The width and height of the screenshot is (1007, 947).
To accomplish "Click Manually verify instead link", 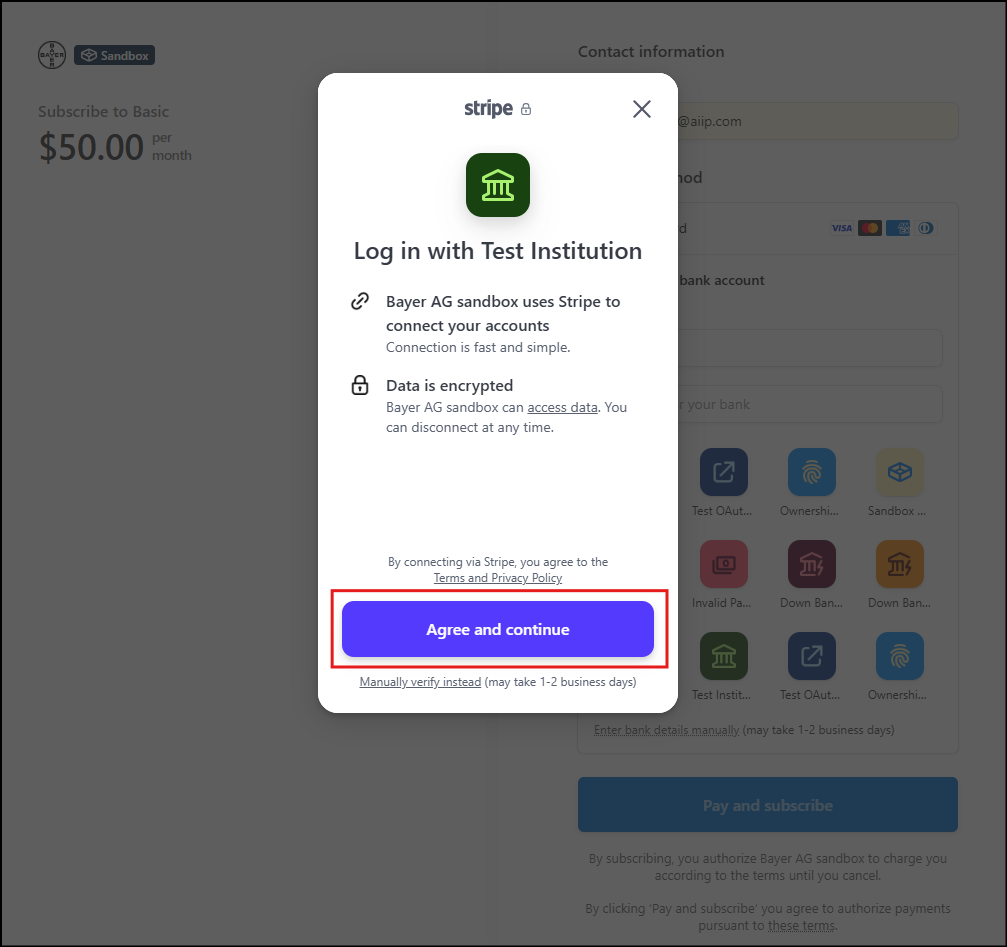I will click(420, 682).
